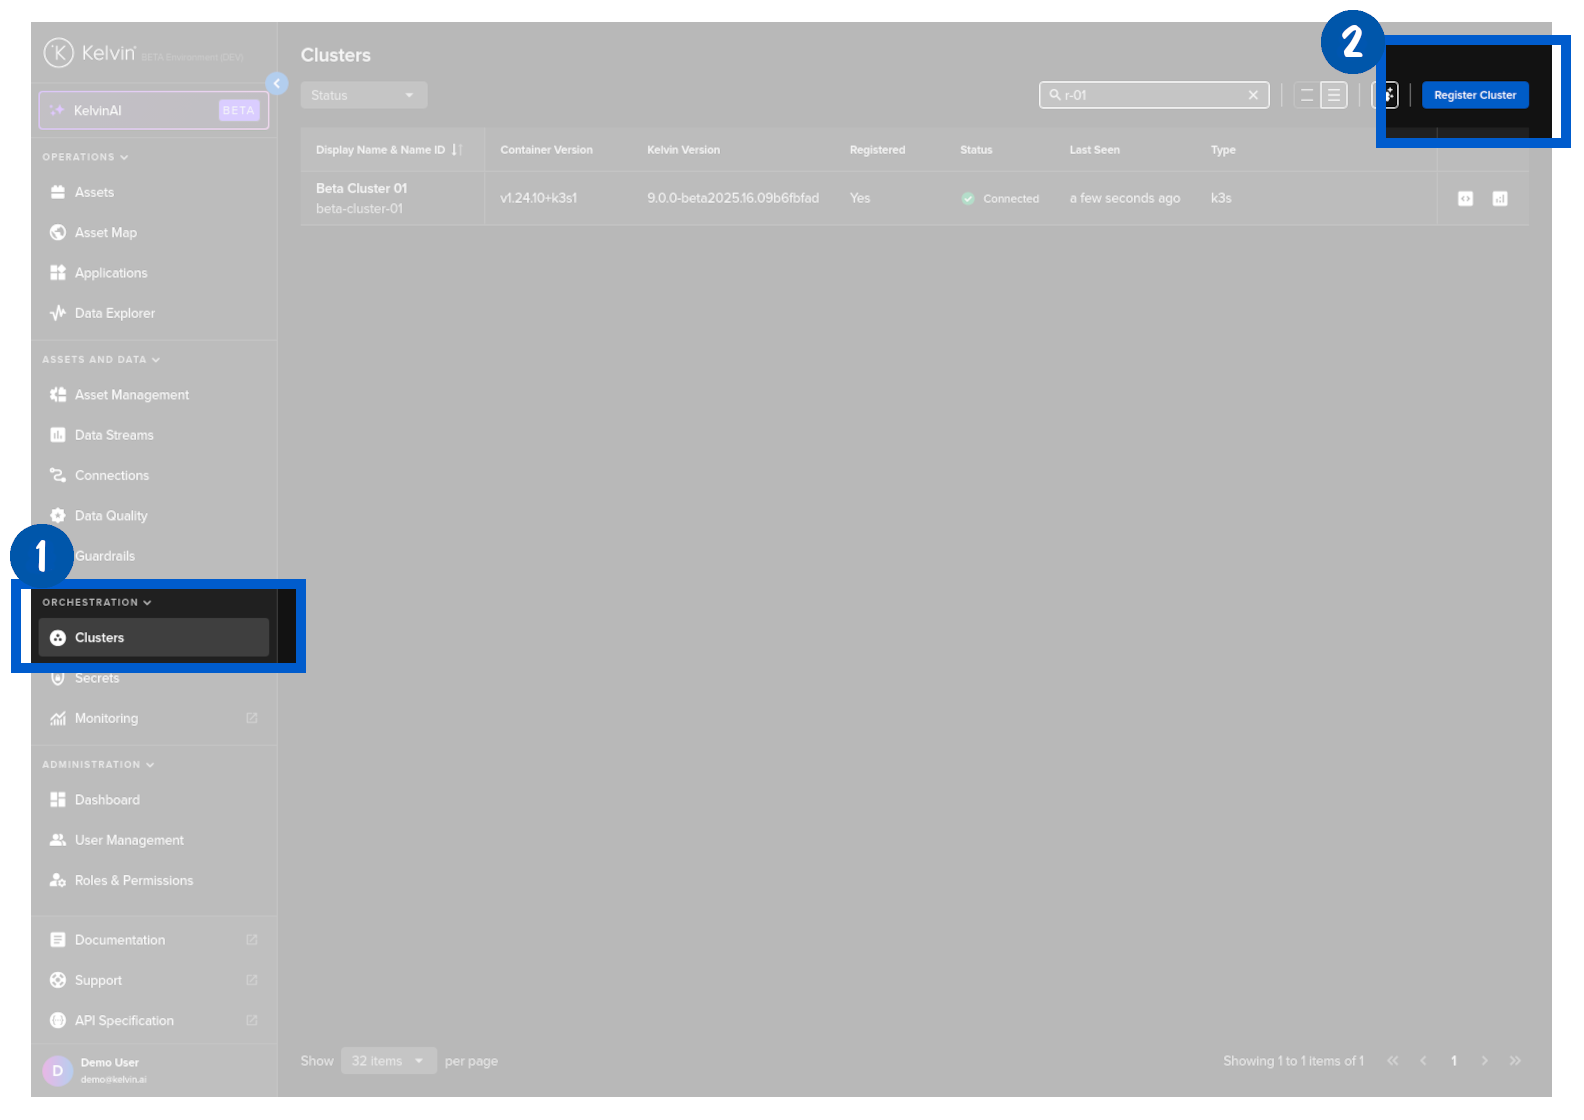
Task: Click the Register Cluster button
Action: (1474, 95)
